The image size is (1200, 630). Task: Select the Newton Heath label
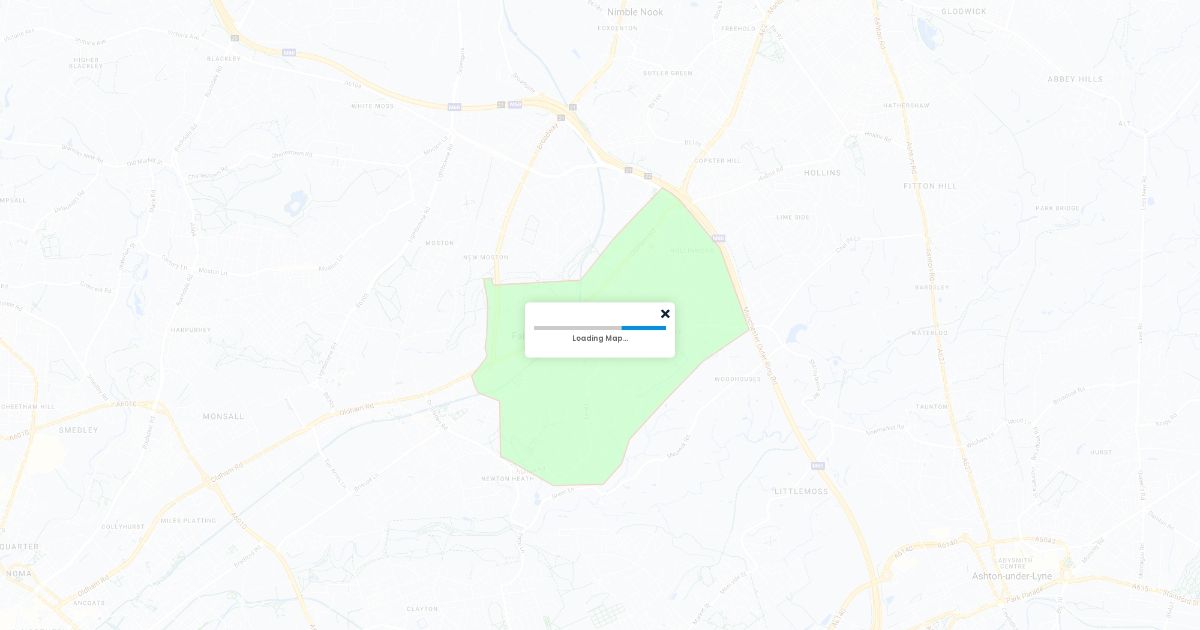pos(507,479)
